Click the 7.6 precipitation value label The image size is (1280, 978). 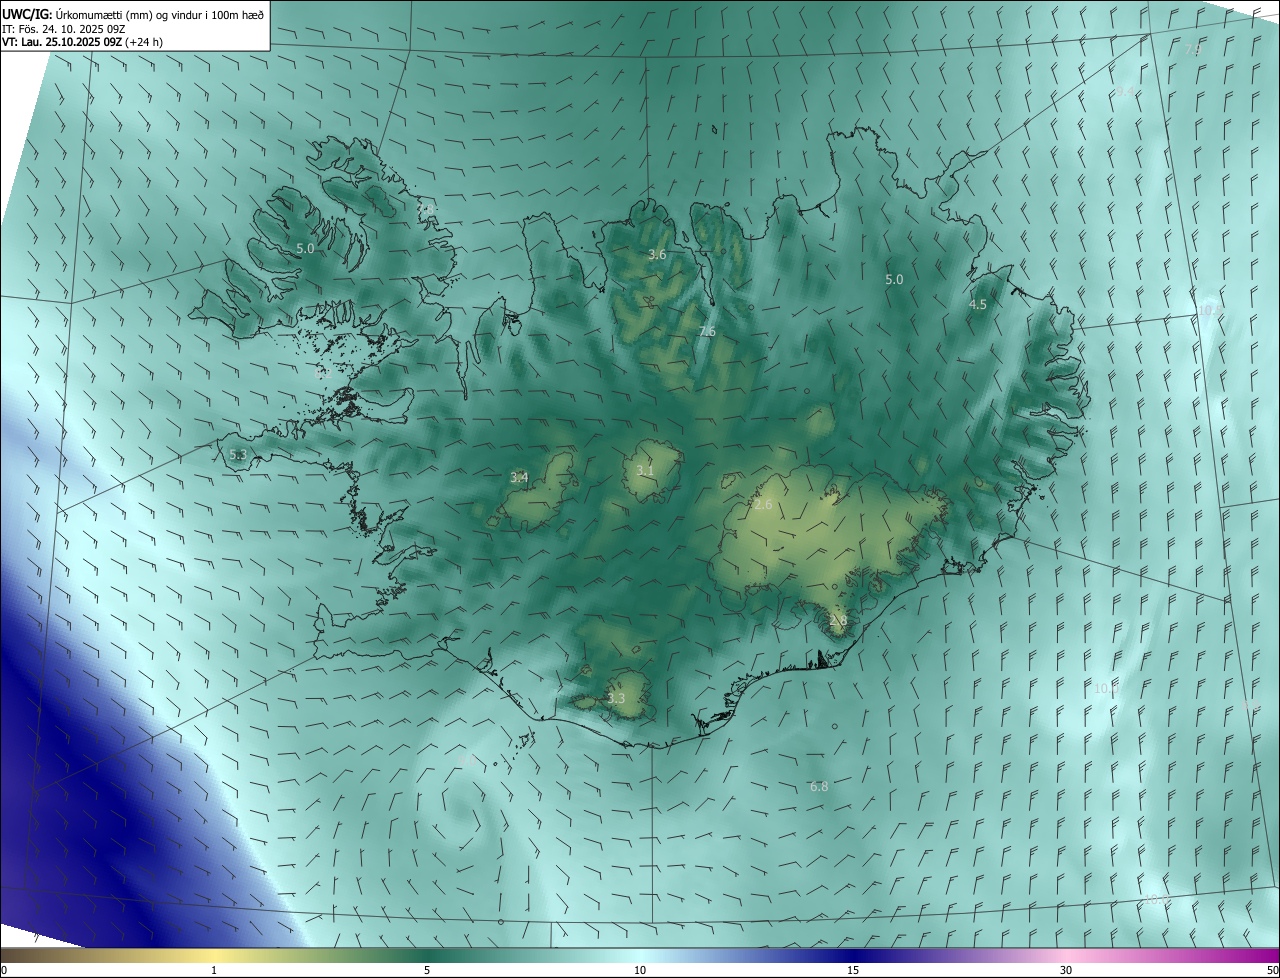[707, 331]
